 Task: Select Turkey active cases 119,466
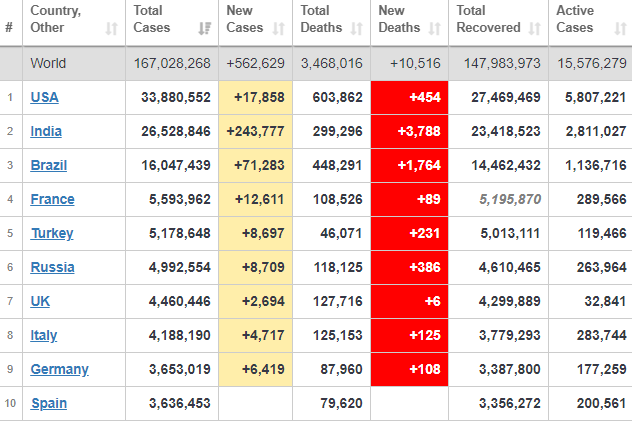tap(602, 233)
